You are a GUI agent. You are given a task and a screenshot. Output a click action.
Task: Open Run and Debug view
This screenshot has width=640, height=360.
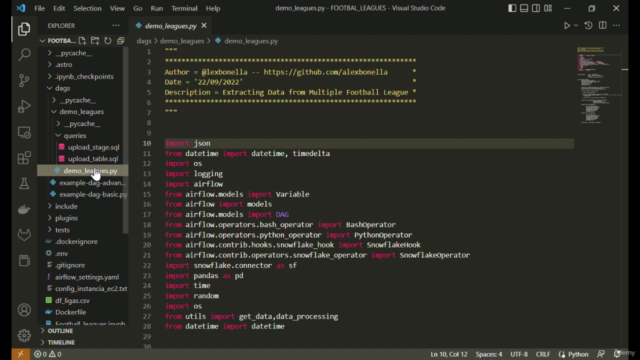pyautogui.click(x=24, y=106)
